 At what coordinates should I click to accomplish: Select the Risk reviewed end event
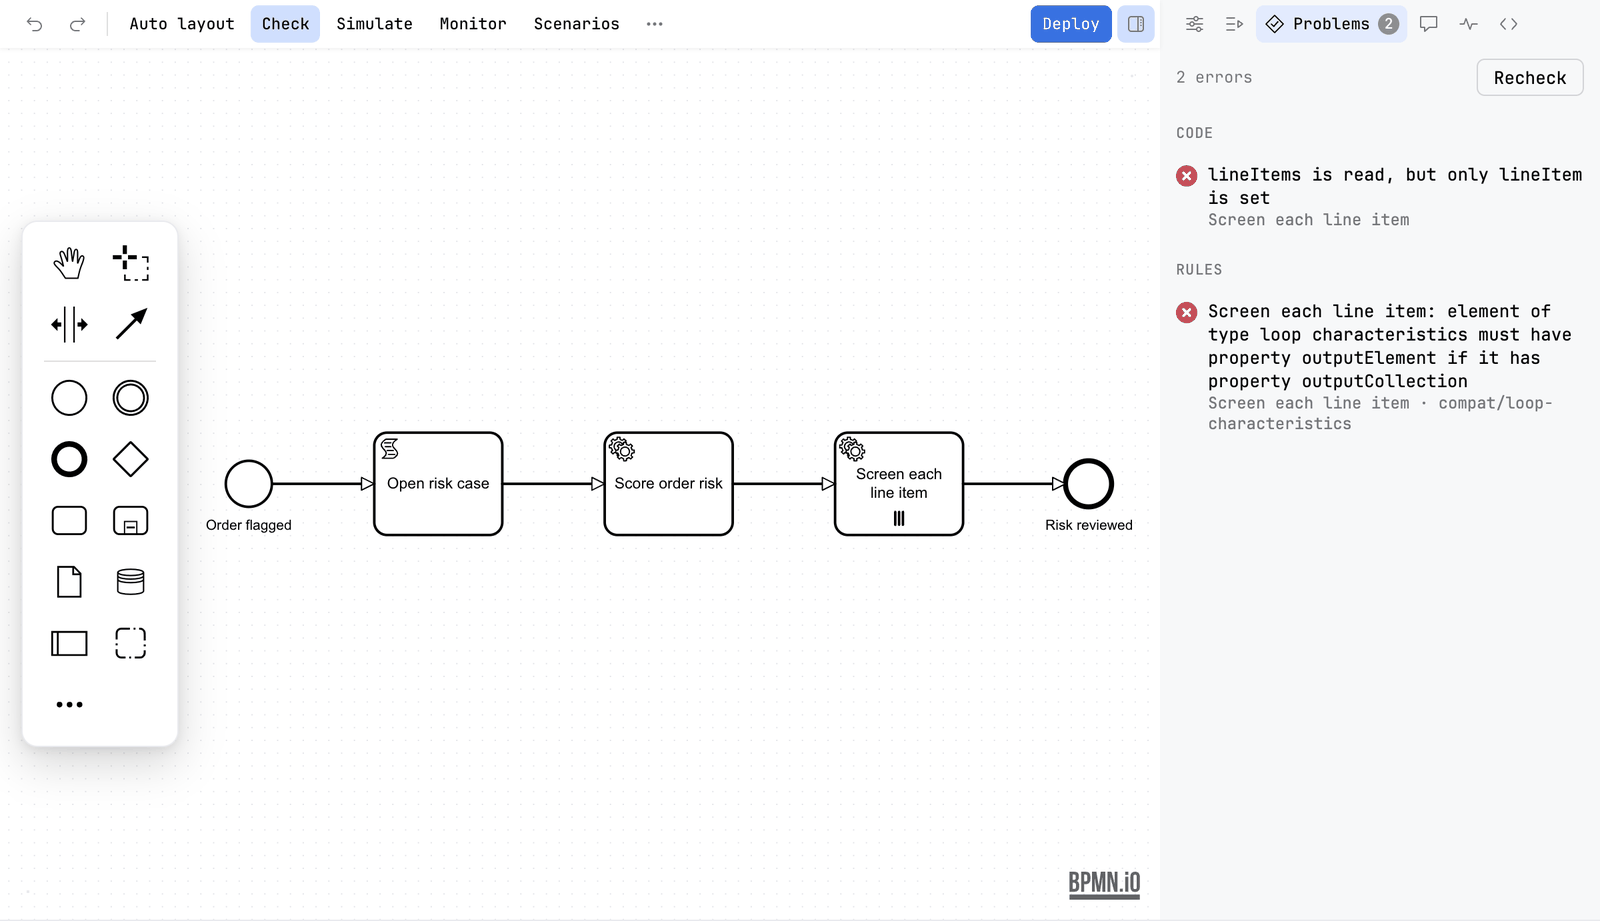1089,484
